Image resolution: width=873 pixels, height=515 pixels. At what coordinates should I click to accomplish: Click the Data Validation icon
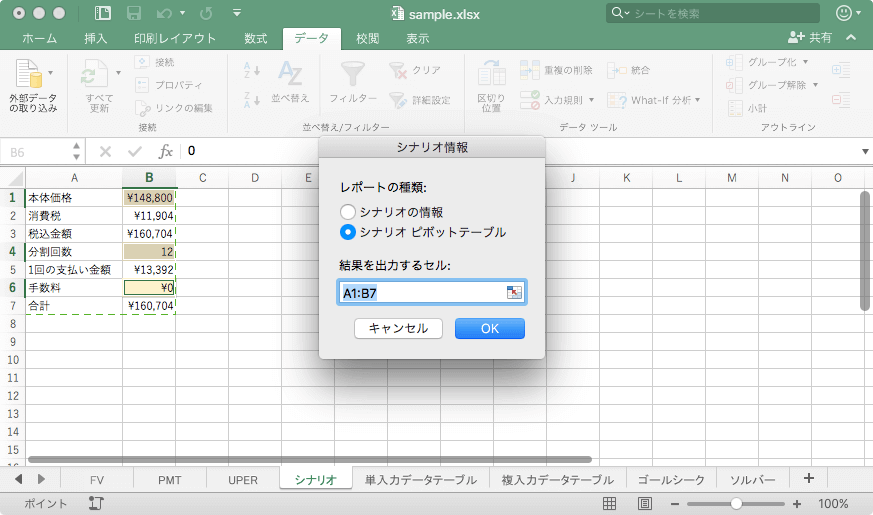529,100
